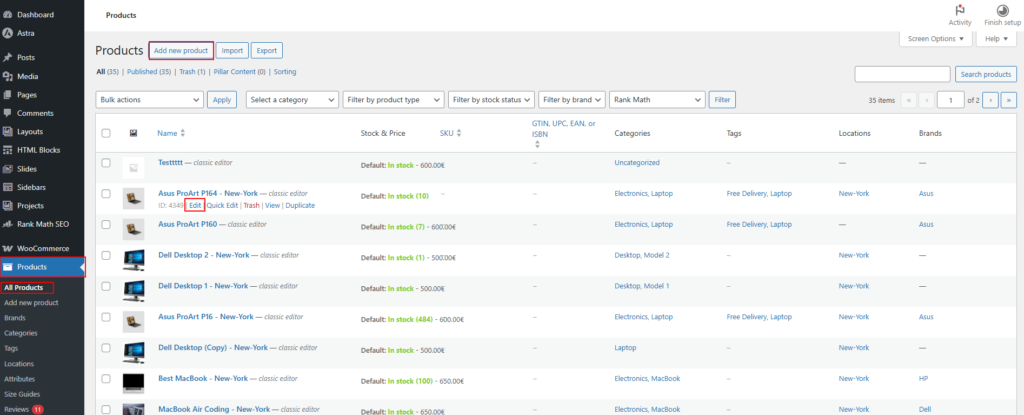Viewport: 1024px width, 415px height.
Task: Click the Dell Desktop 2 product thumbnail
Action: [133, 256]
